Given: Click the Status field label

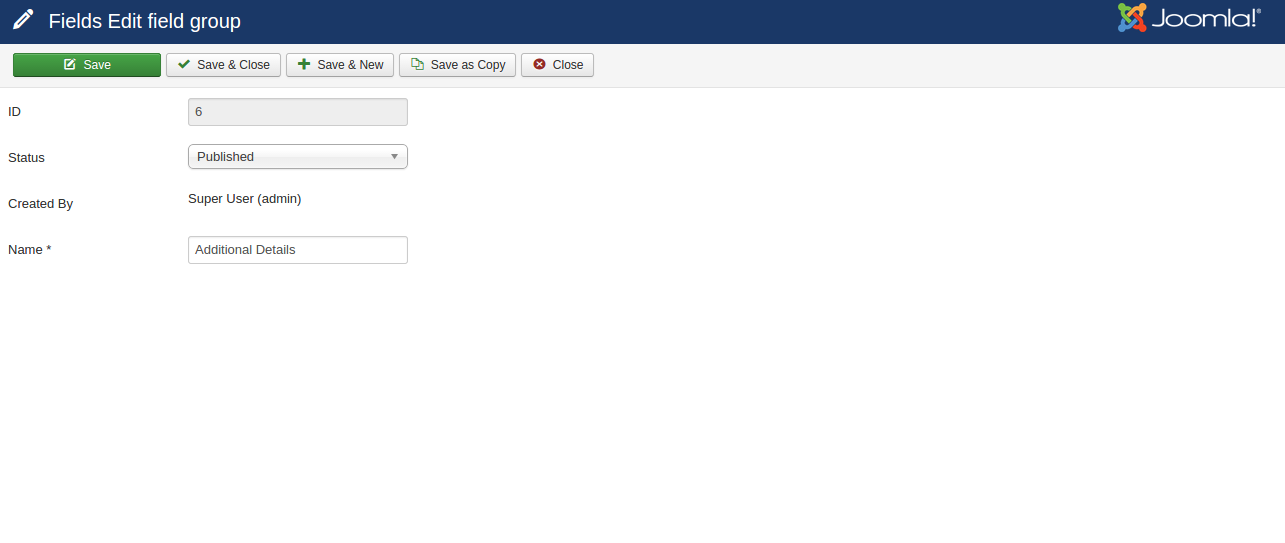Looking at the screenshot, I should [x=26, y=158].
